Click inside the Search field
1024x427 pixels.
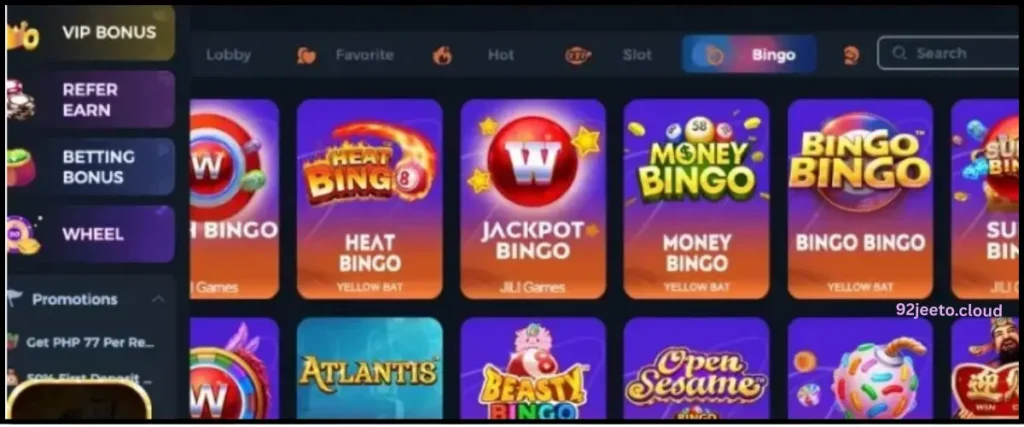[950, 54]
